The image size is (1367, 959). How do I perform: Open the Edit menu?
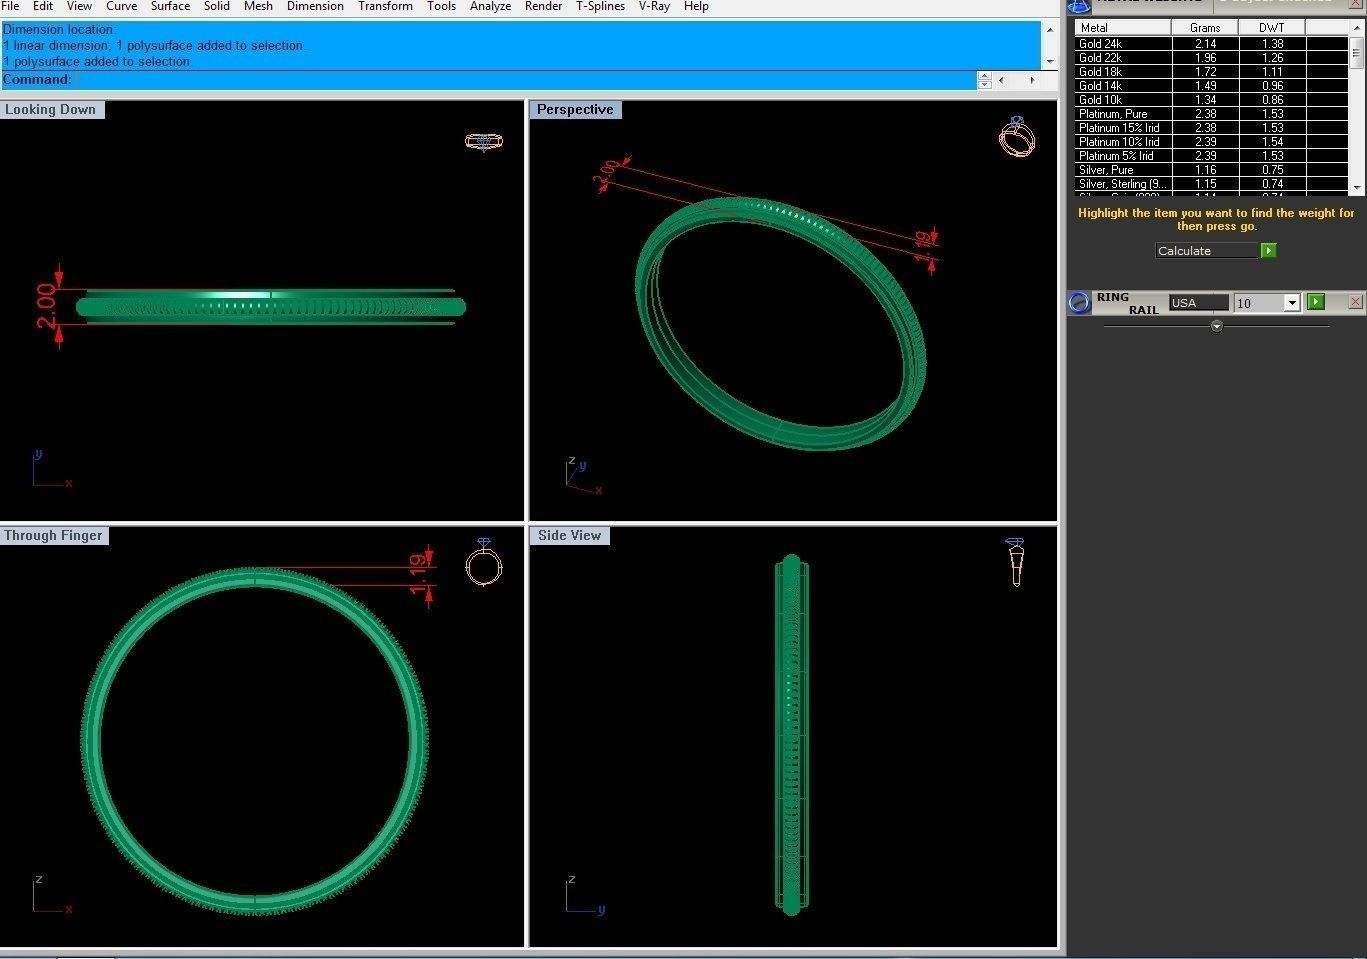[x=43, y=6]
